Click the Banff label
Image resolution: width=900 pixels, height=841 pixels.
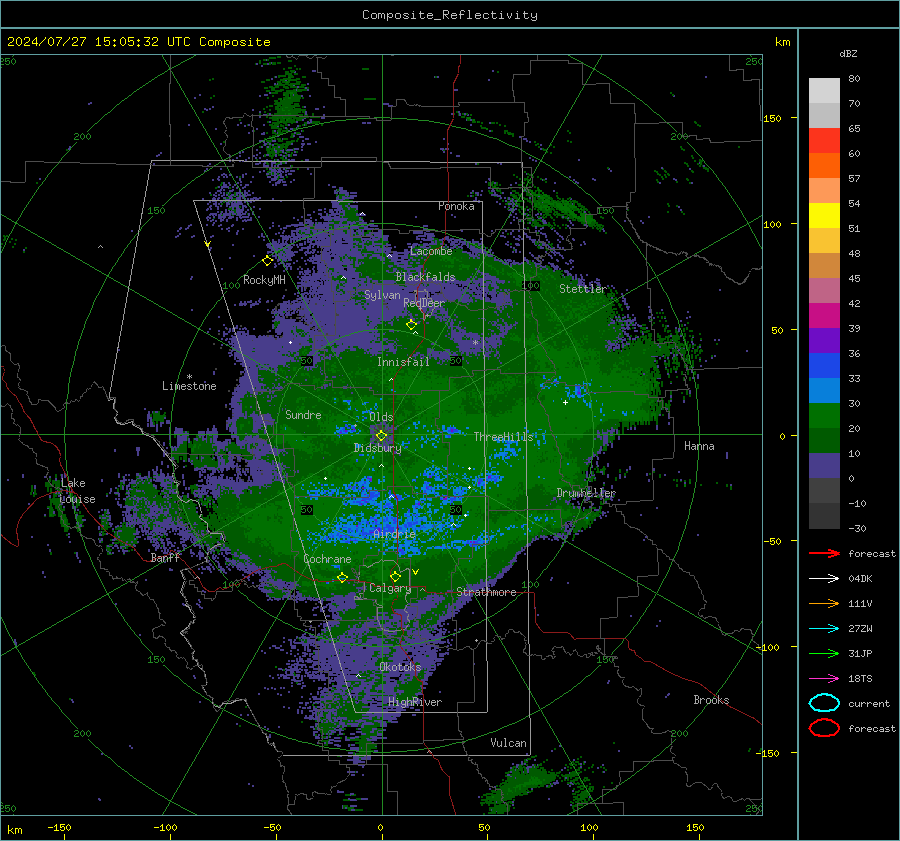coord(165,558)
